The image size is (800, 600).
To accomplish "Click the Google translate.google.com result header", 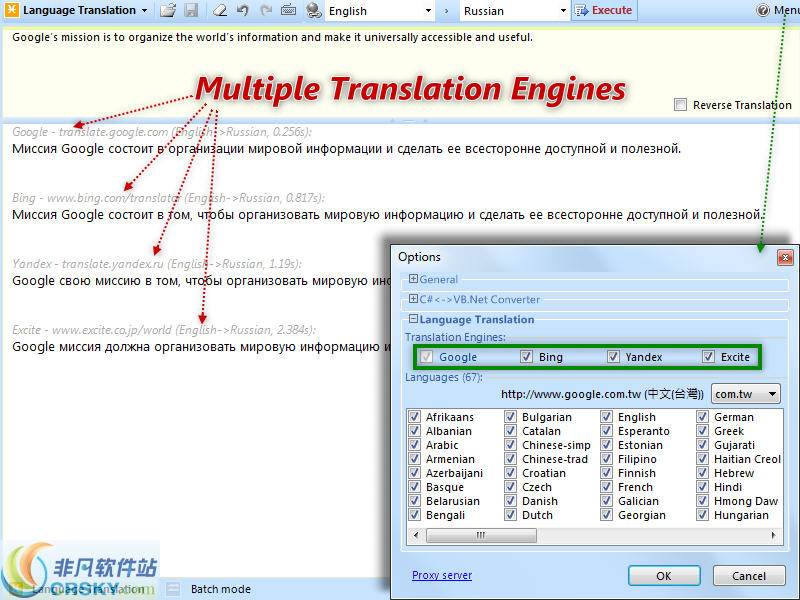I will point(162,132).
